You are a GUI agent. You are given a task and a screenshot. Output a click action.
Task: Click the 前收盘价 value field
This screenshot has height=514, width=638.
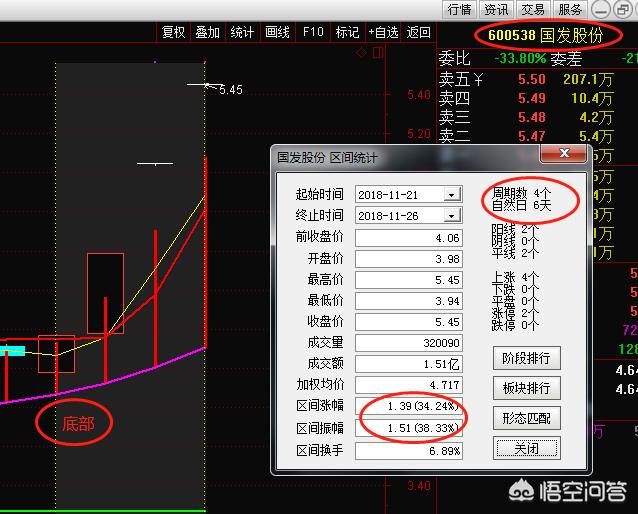pyautogui.click(x=409, y=238)
